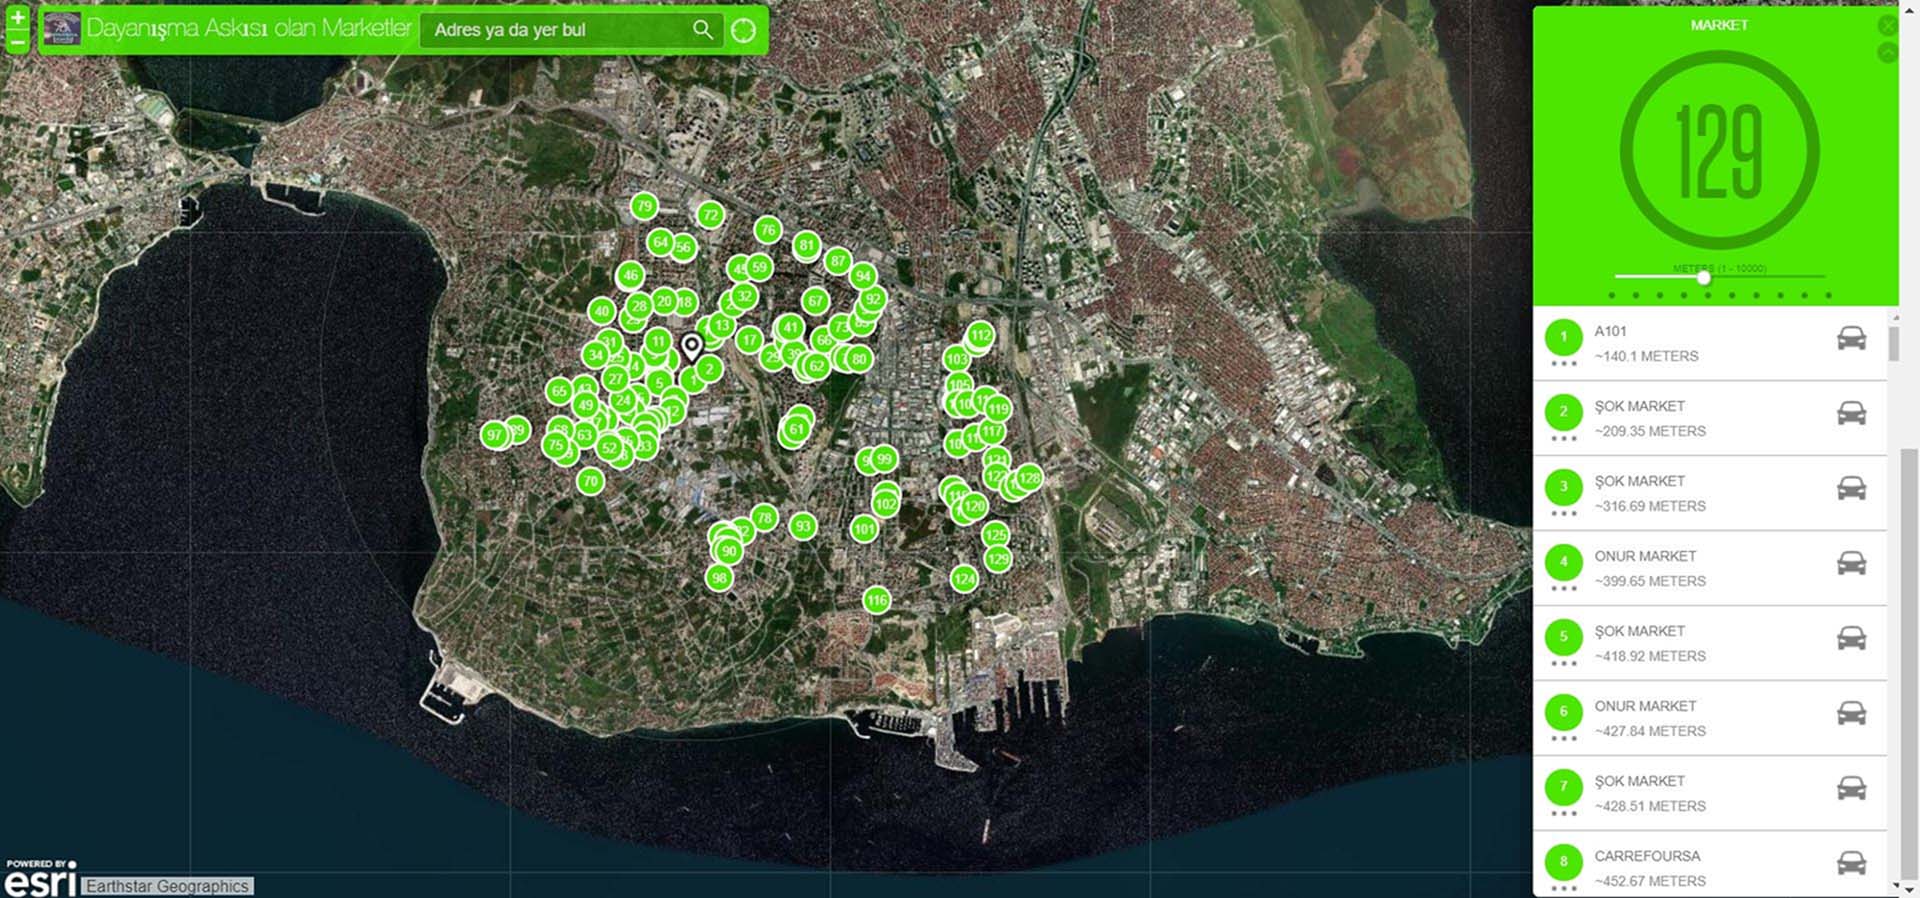Click map marker number 93
The width and height of the screenshot is (1920, 898).
[803, 526]
